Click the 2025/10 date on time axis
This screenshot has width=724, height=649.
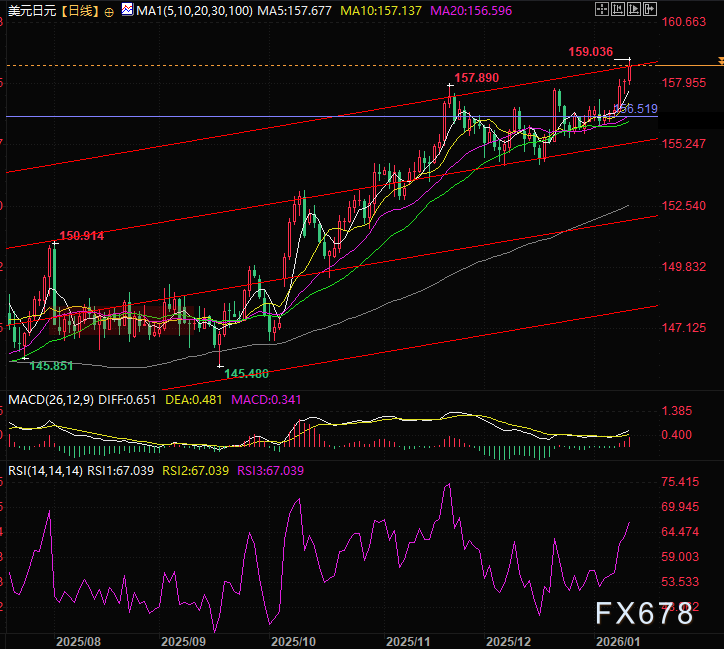coord(294,639)
